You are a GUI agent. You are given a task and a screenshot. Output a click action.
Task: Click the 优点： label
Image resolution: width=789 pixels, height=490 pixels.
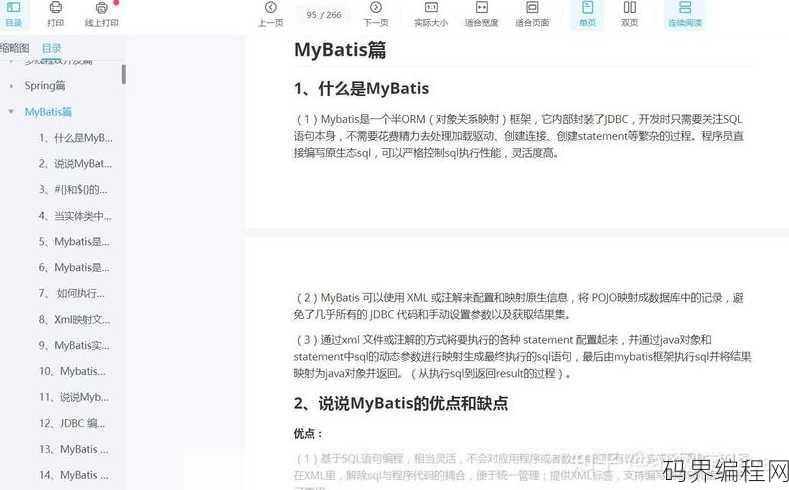coord(308,434)
